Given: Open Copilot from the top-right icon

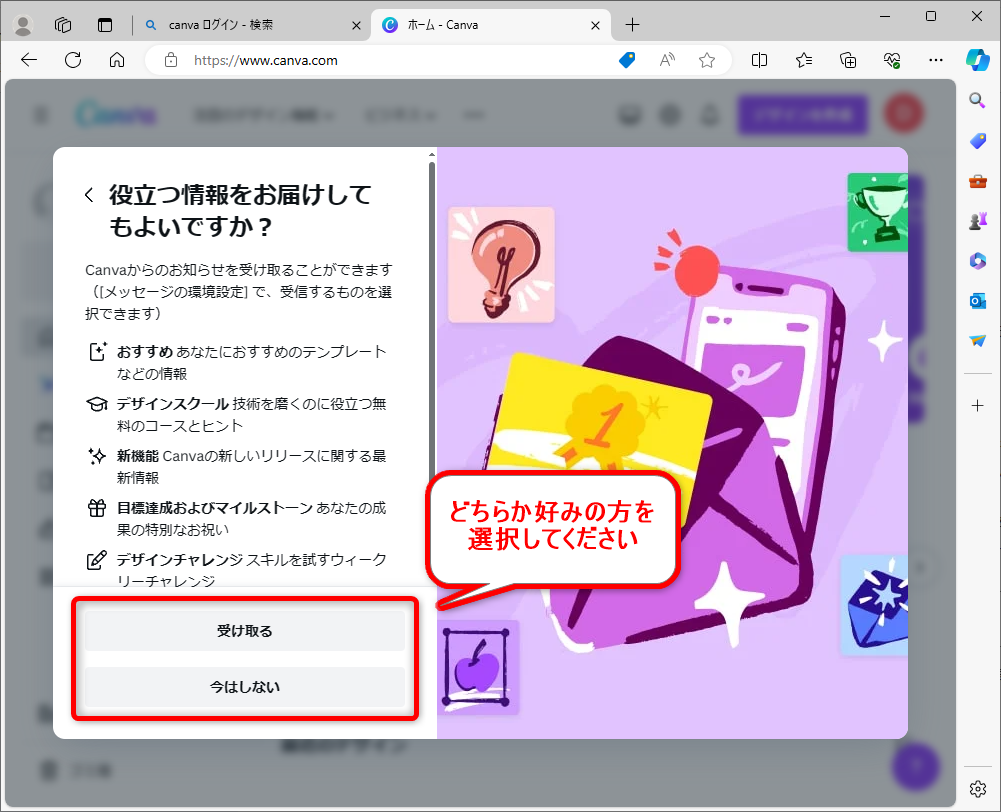Looking at the screenshot, I should (977, 60).
